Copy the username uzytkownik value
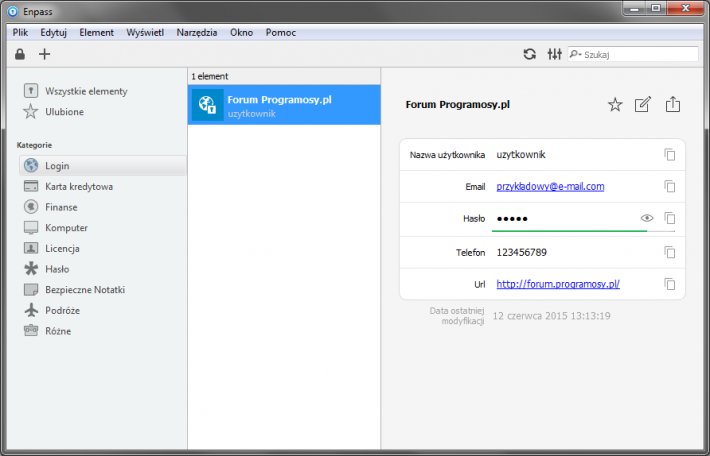This screenshot has height=456, width=710. coord(670,155)
